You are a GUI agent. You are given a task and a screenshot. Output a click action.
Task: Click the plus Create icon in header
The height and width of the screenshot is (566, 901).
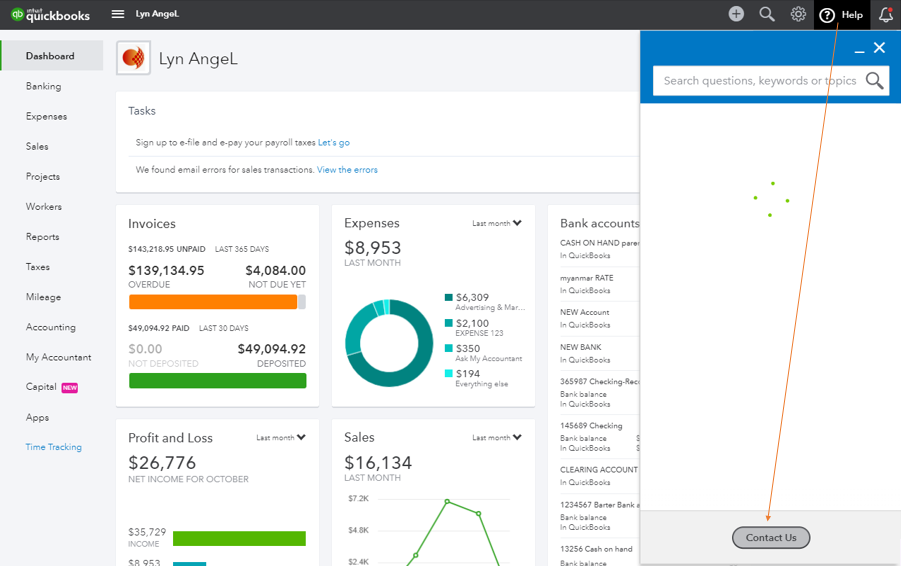click(736, 14)
